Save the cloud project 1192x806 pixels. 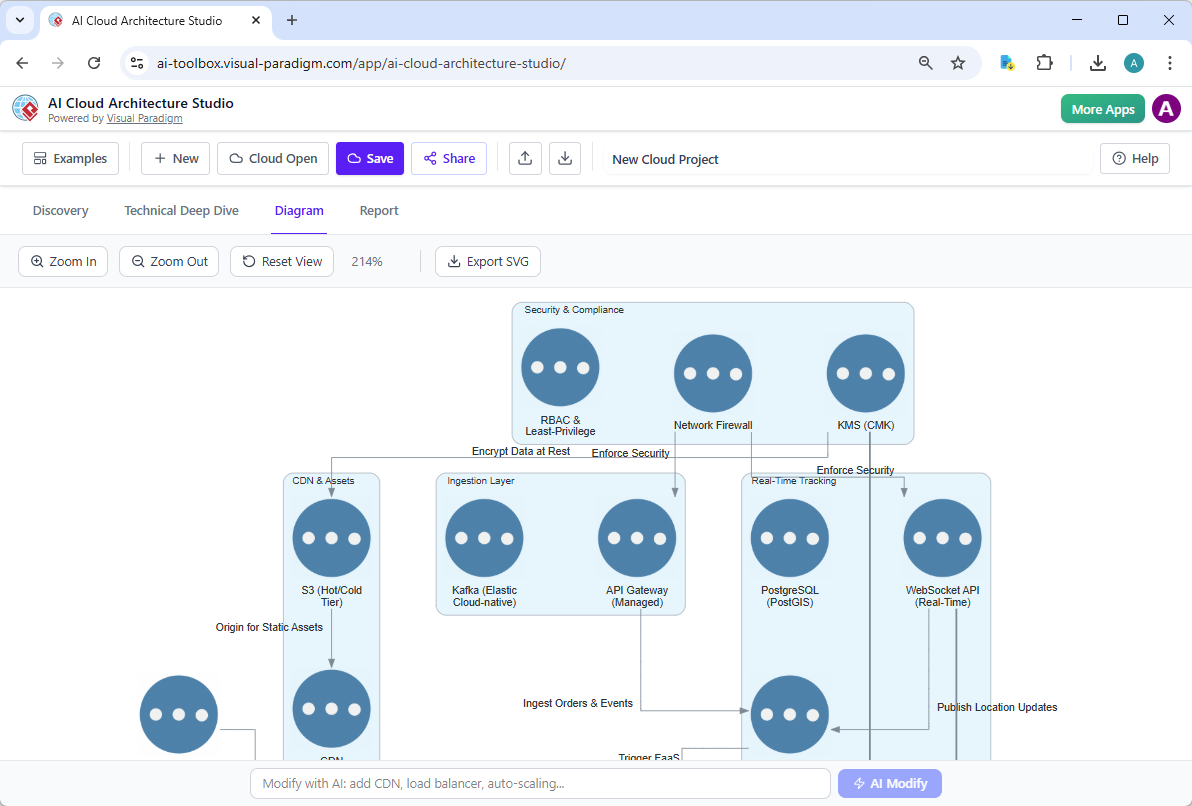[x=369, y=158]
